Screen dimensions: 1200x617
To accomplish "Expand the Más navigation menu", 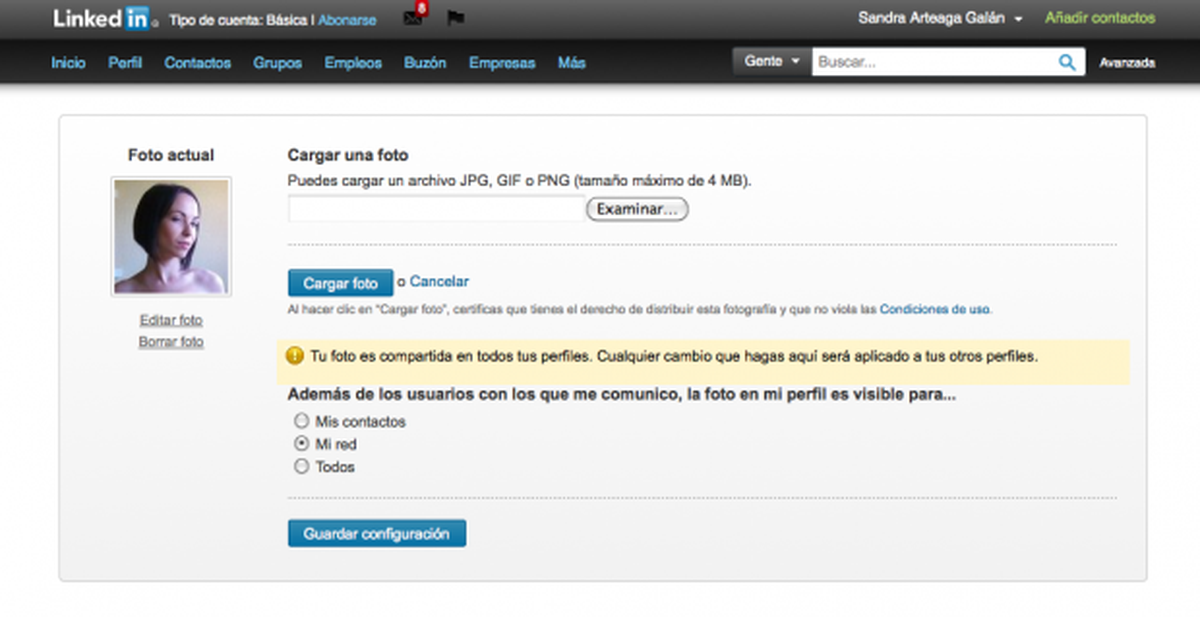I will coord(572,62).
